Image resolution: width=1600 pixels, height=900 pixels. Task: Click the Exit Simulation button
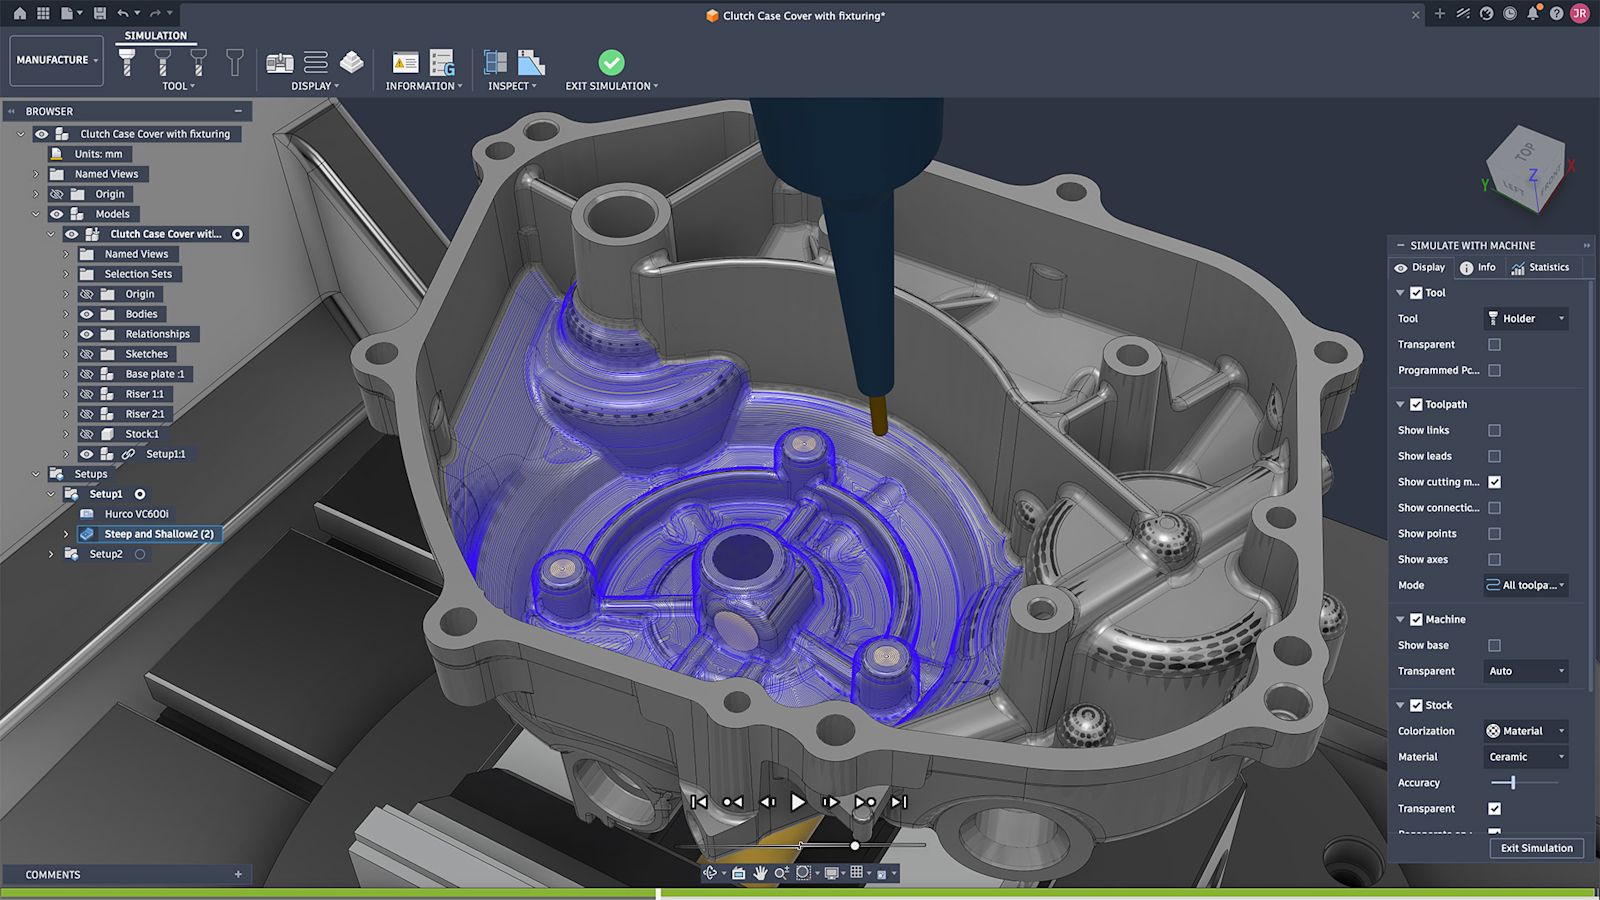click(x=1537, y=848)
